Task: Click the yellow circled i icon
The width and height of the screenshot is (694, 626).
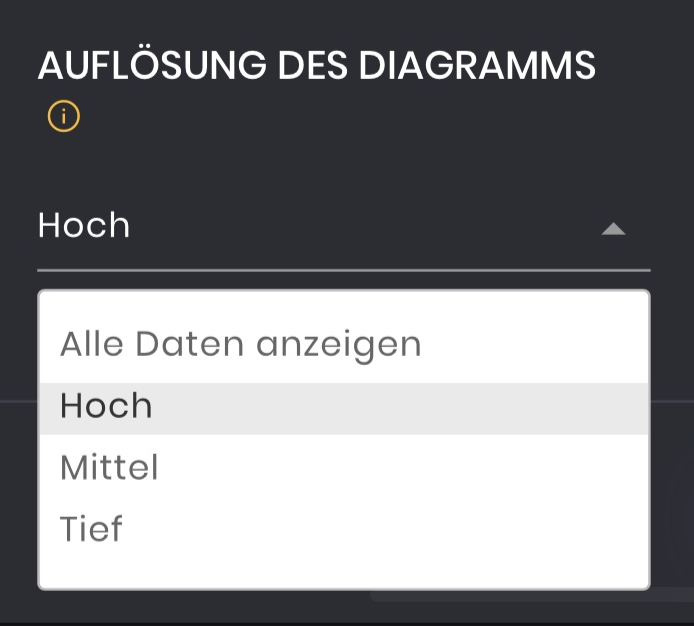Action: point(63,117)
